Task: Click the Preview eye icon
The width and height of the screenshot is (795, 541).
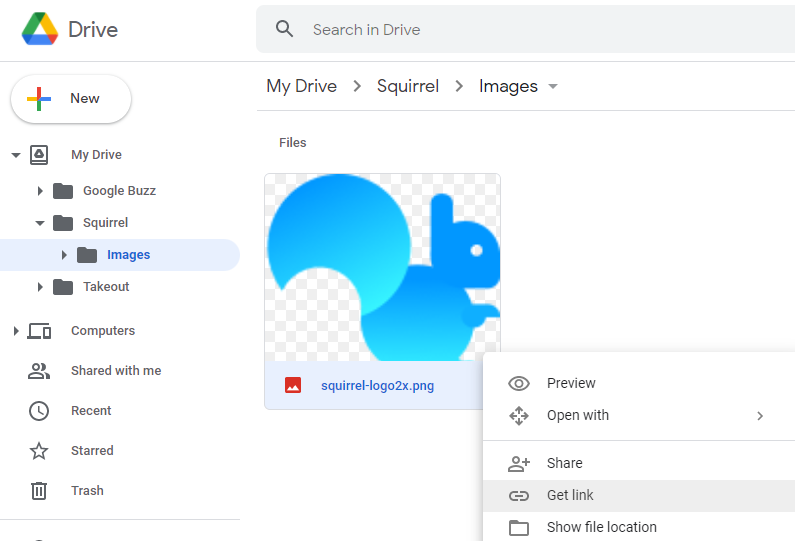Action: pos(519,383)
